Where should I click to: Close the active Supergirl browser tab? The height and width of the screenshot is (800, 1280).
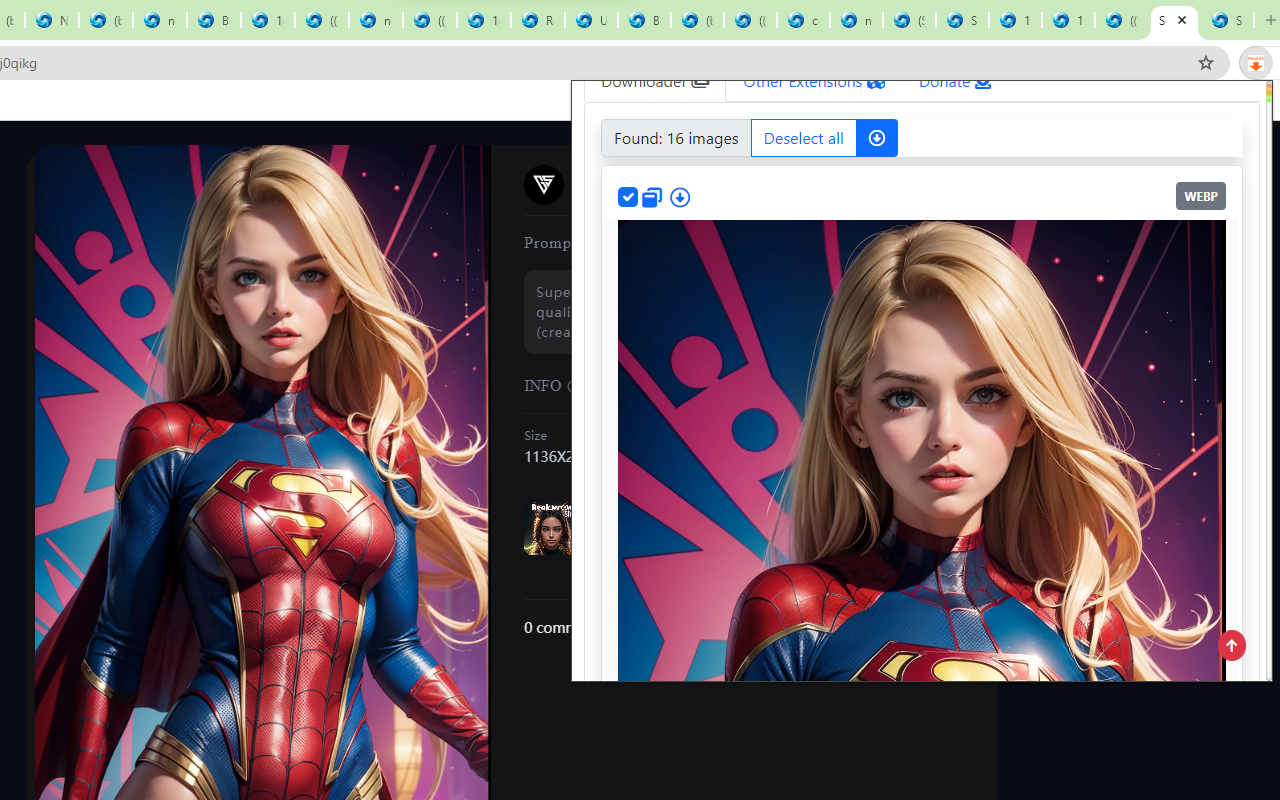coord(1181,20)
